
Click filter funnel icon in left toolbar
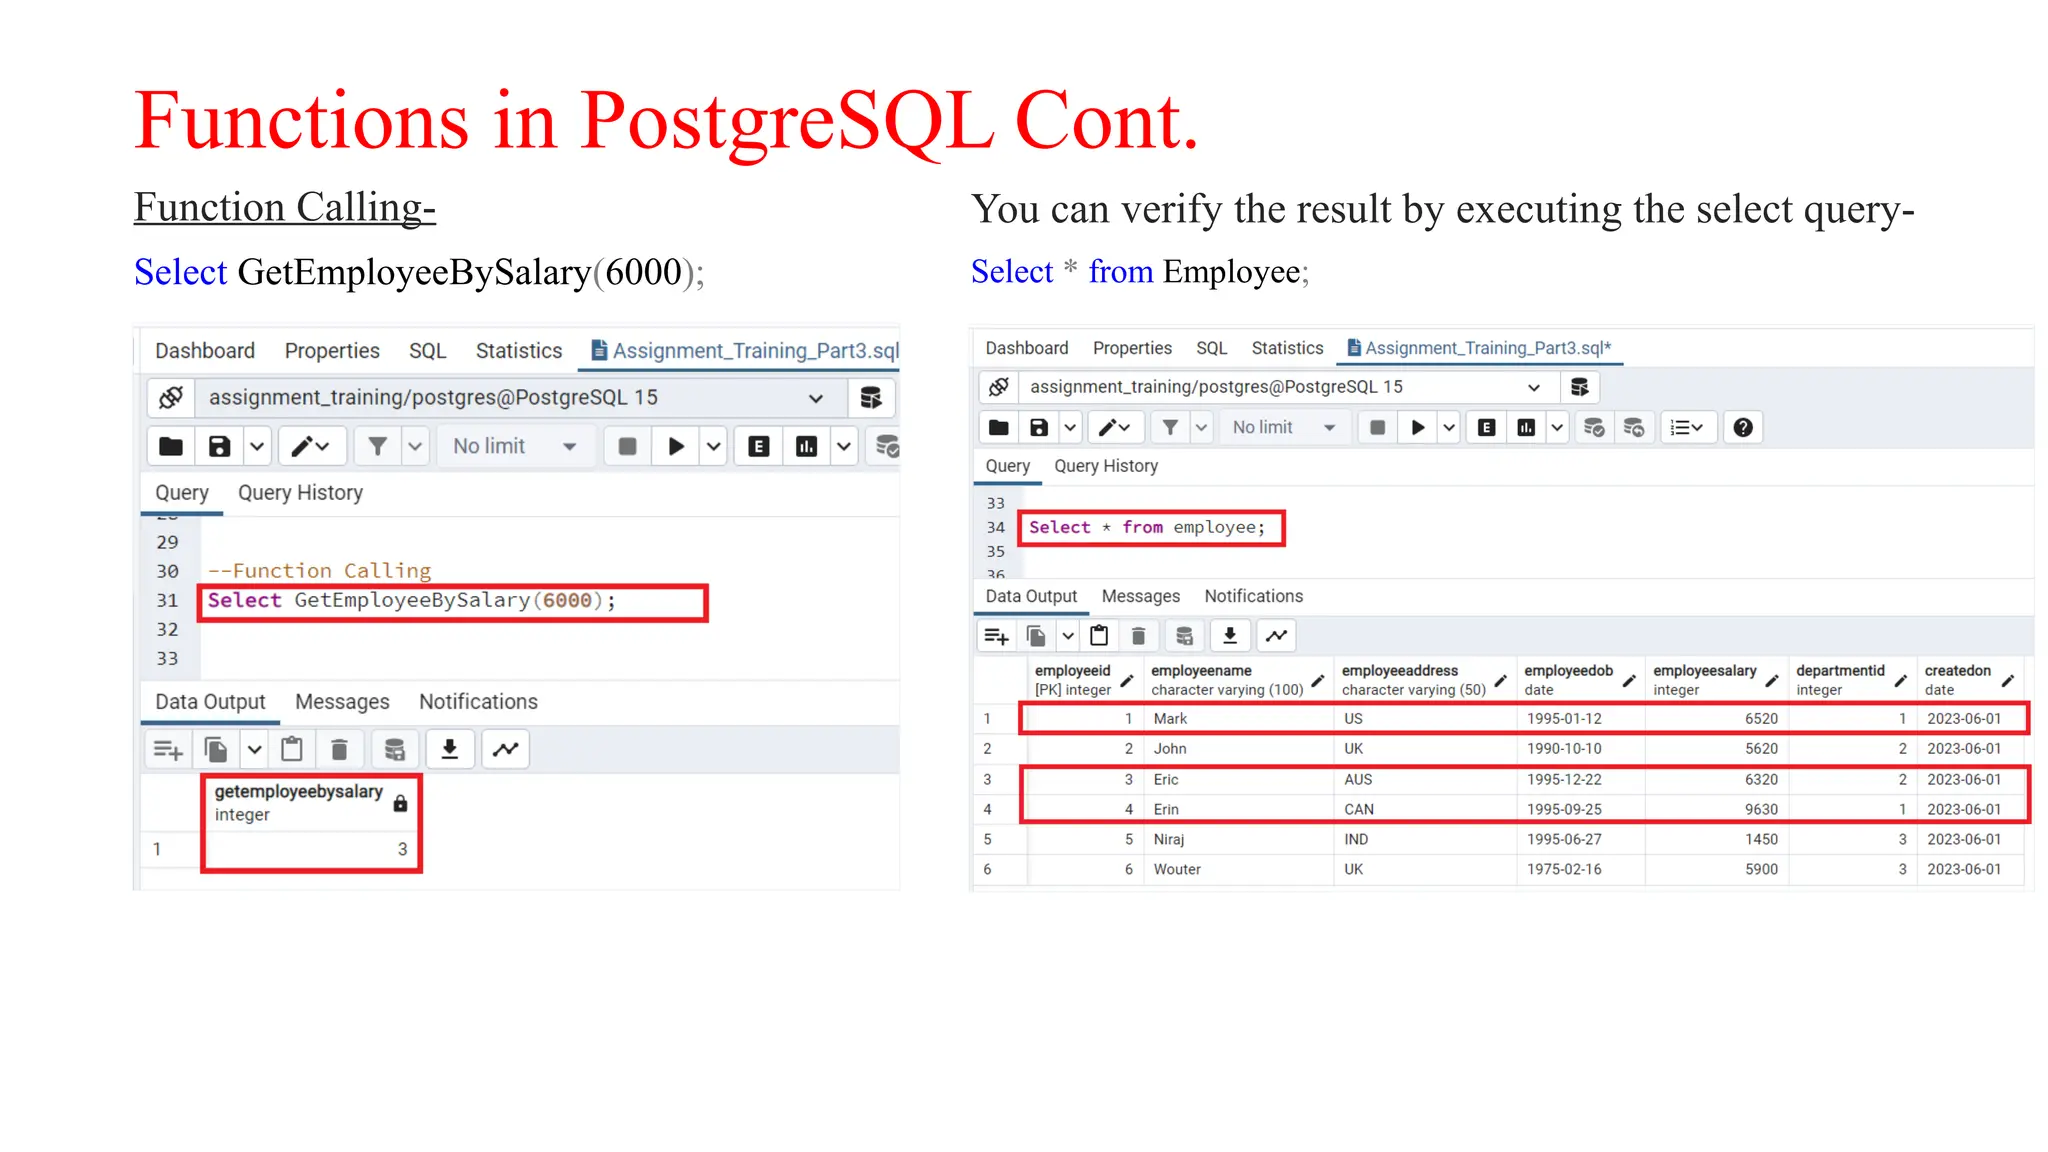click(x=377, y=446)
